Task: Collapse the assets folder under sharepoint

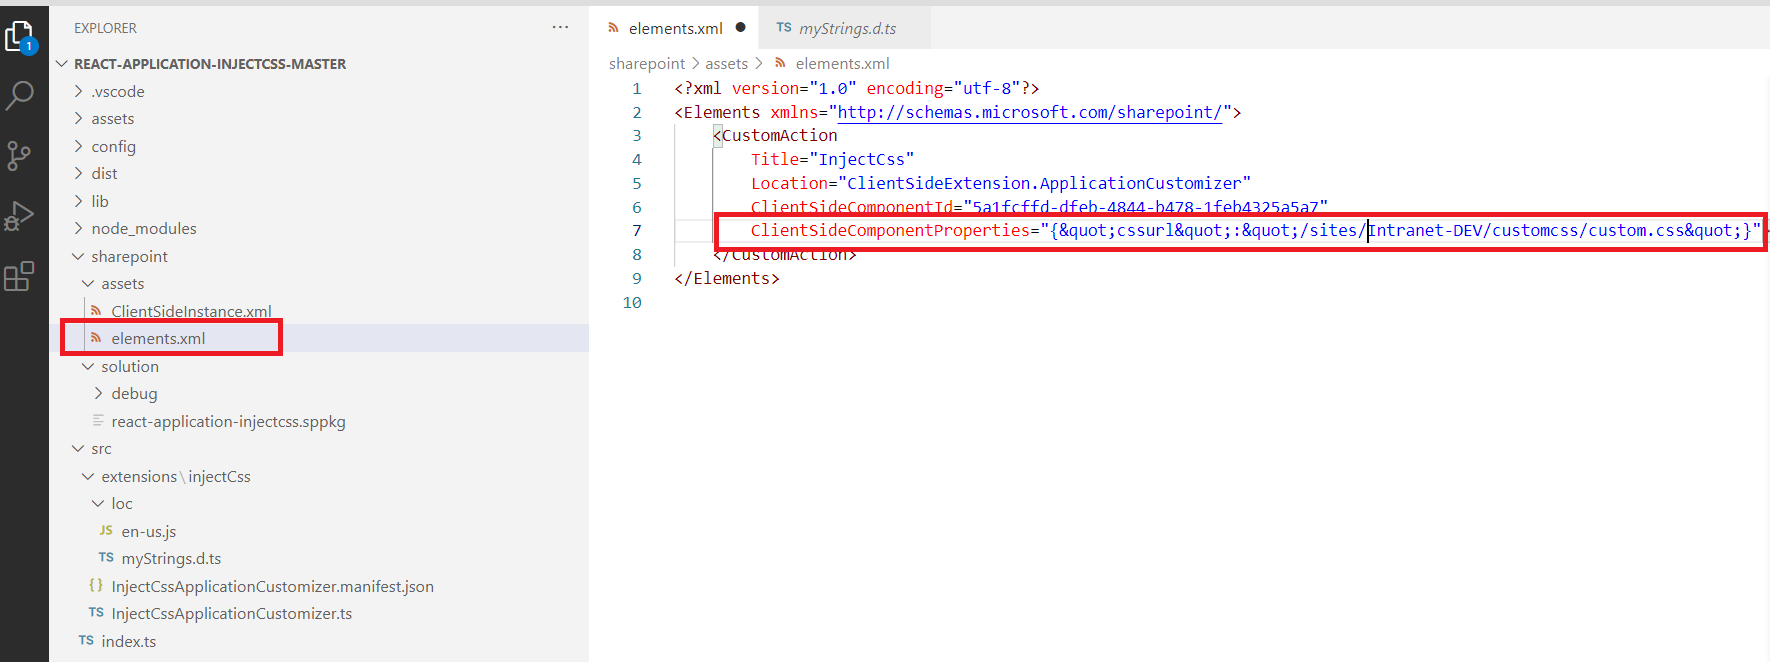Action: click(122, 284)
